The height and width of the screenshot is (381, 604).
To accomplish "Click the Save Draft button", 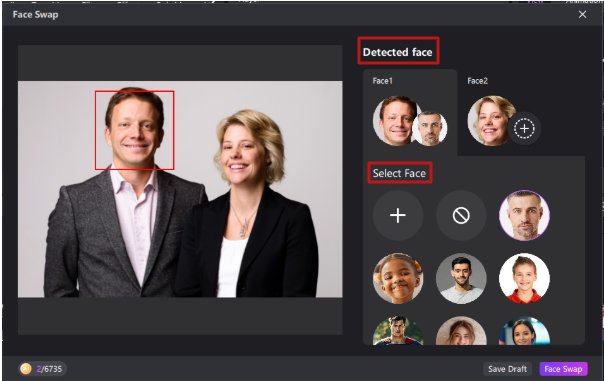I will (x=507, y=369).
